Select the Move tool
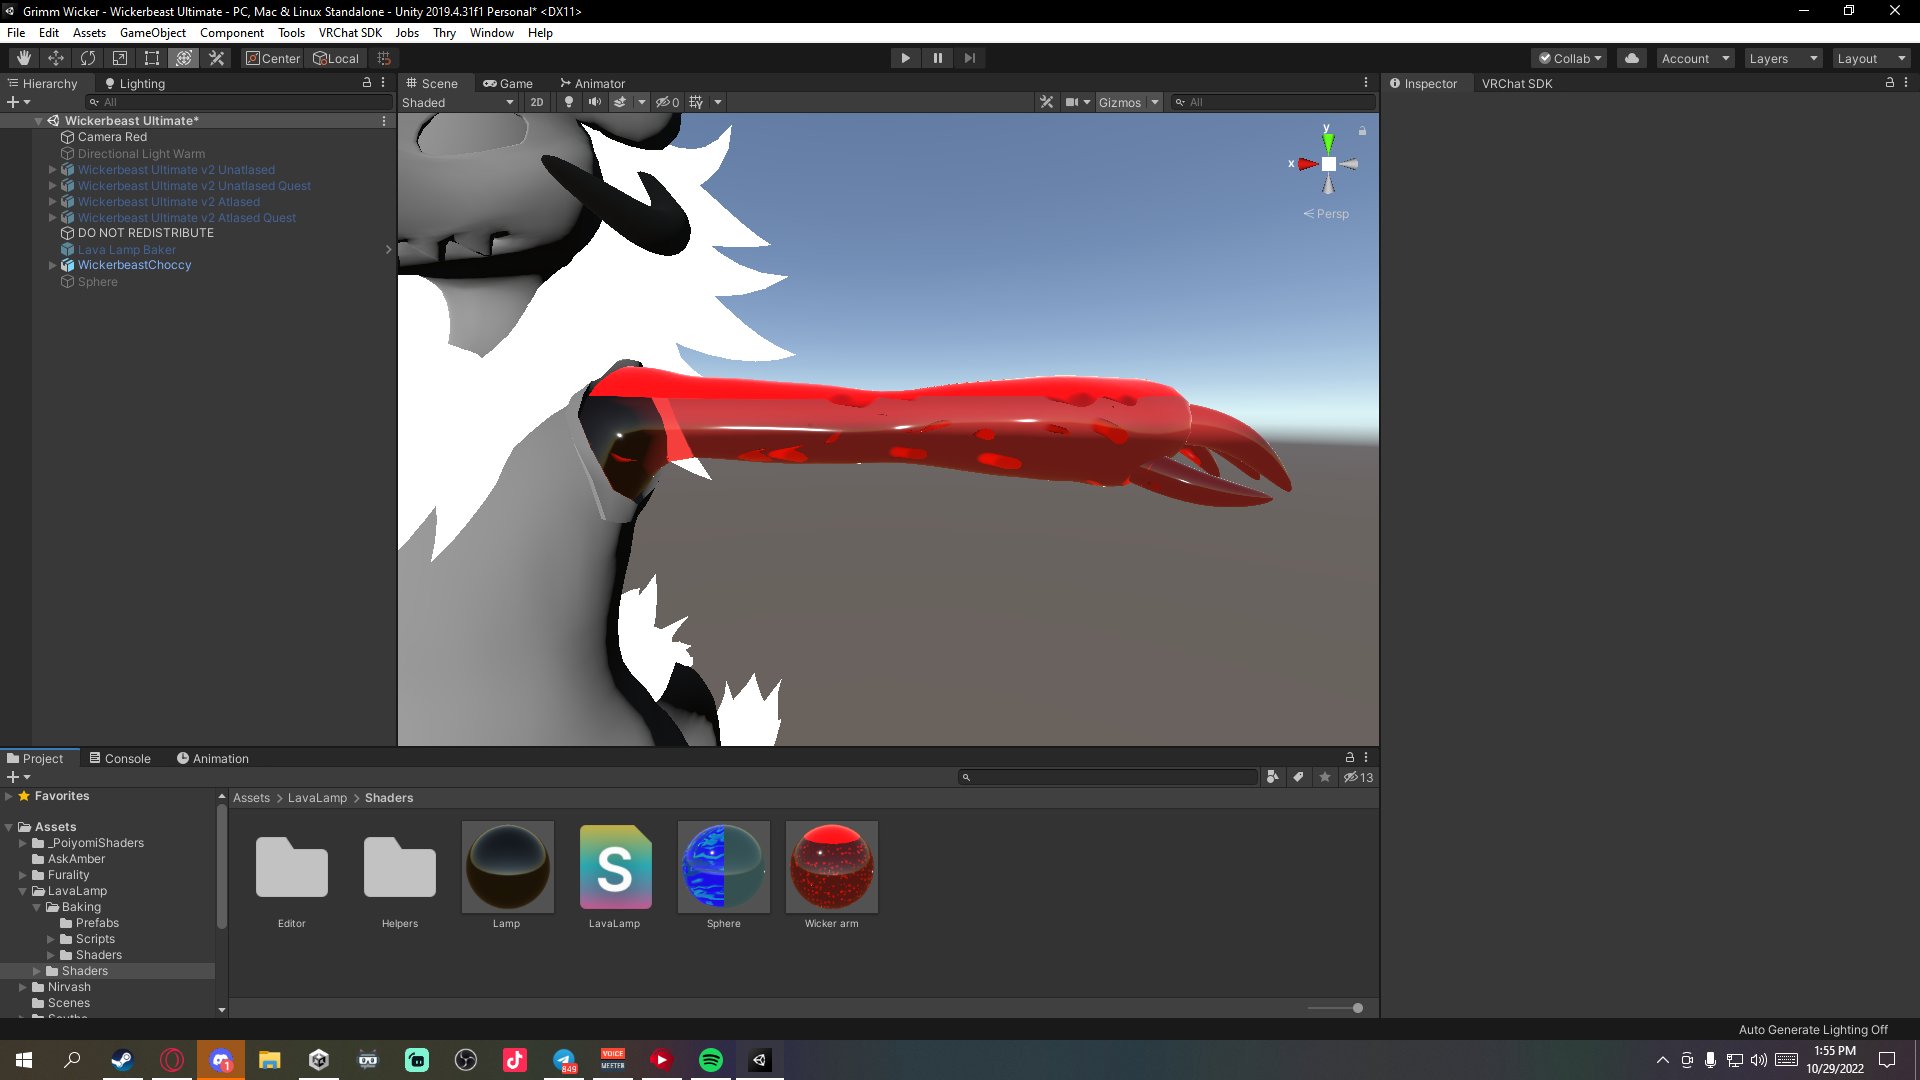 (x=56, y=58)
